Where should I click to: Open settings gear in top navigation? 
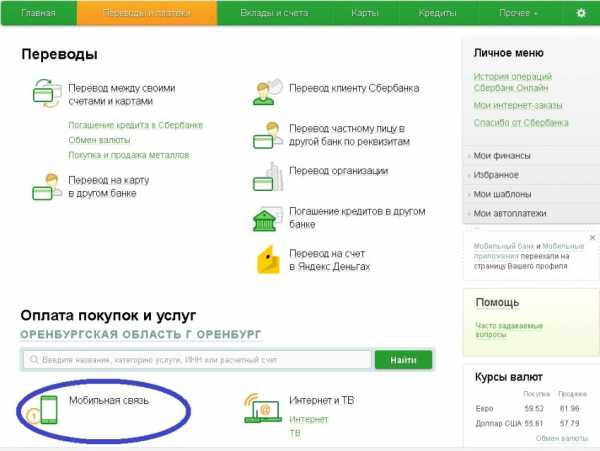[581, 13]
